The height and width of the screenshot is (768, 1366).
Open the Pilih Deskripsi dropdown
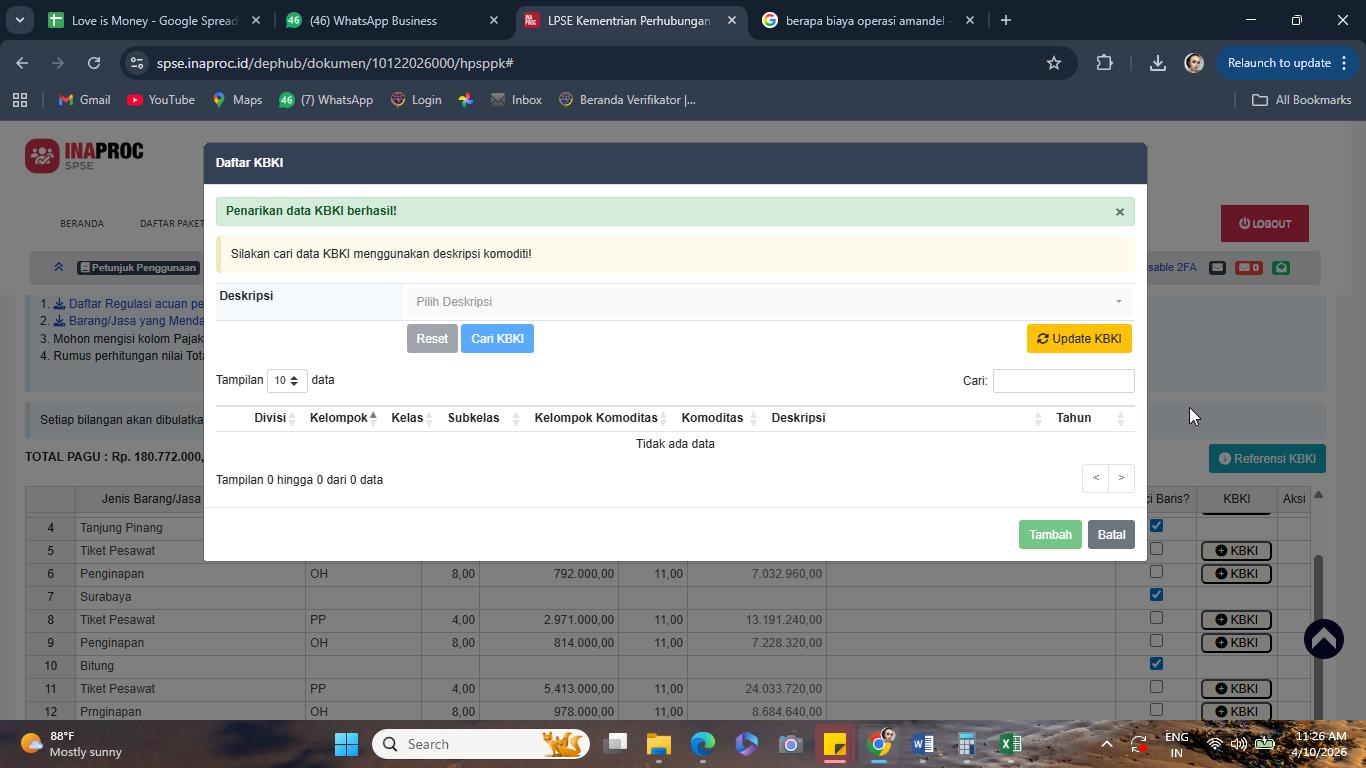pyautogui.click(x=768, y=302)
